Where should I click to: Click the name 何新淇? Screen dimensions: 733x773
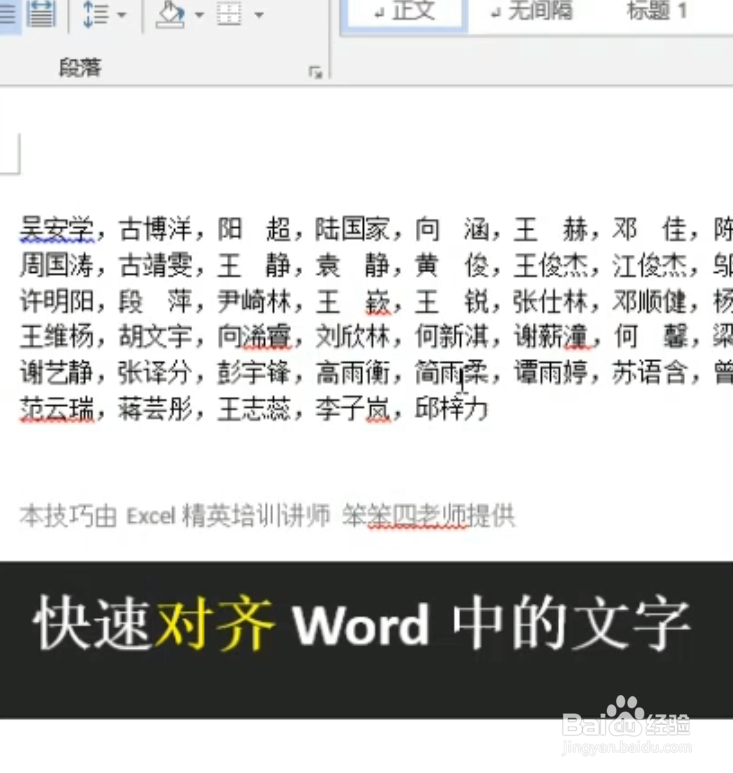click(452, 337)
